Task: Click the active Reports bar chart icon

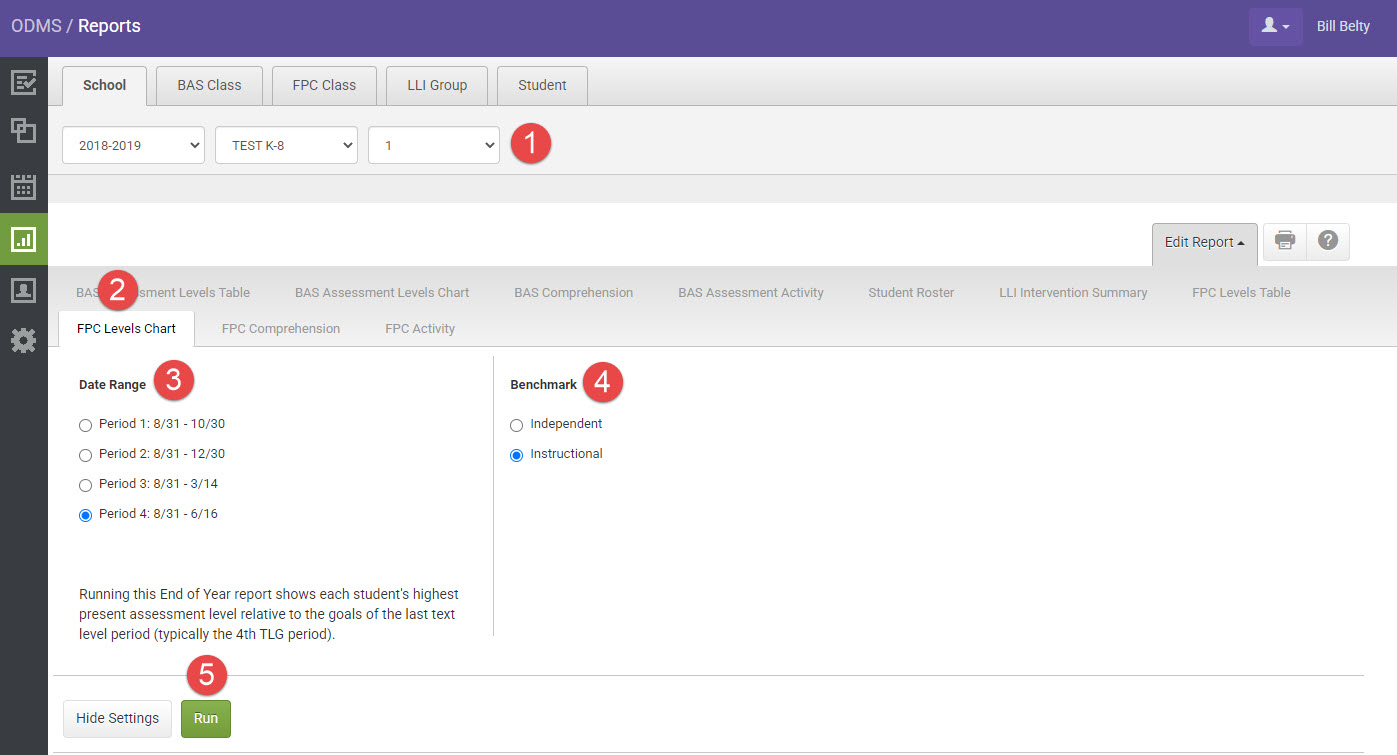Action: point(24,239)
